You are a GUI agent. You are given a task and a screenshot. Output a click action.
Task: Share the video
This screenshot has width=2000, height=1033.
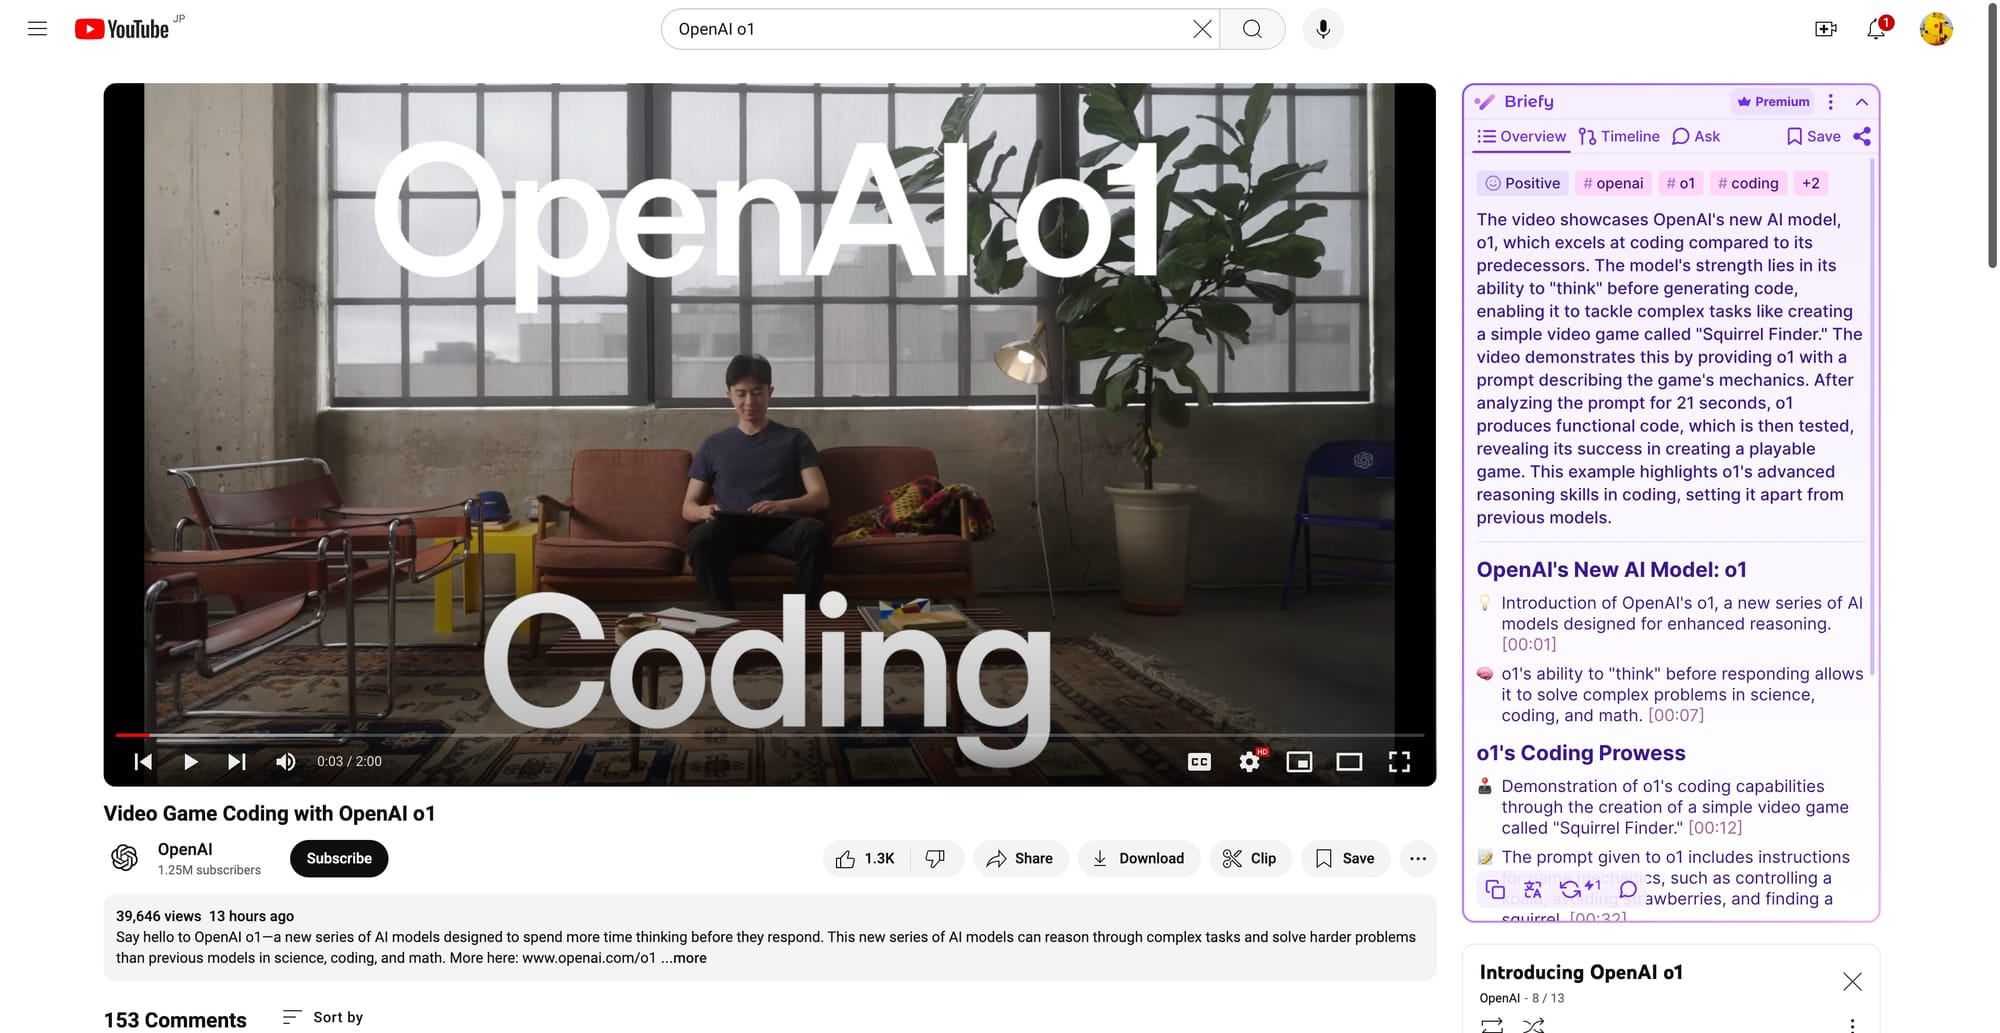[1020, 858]
